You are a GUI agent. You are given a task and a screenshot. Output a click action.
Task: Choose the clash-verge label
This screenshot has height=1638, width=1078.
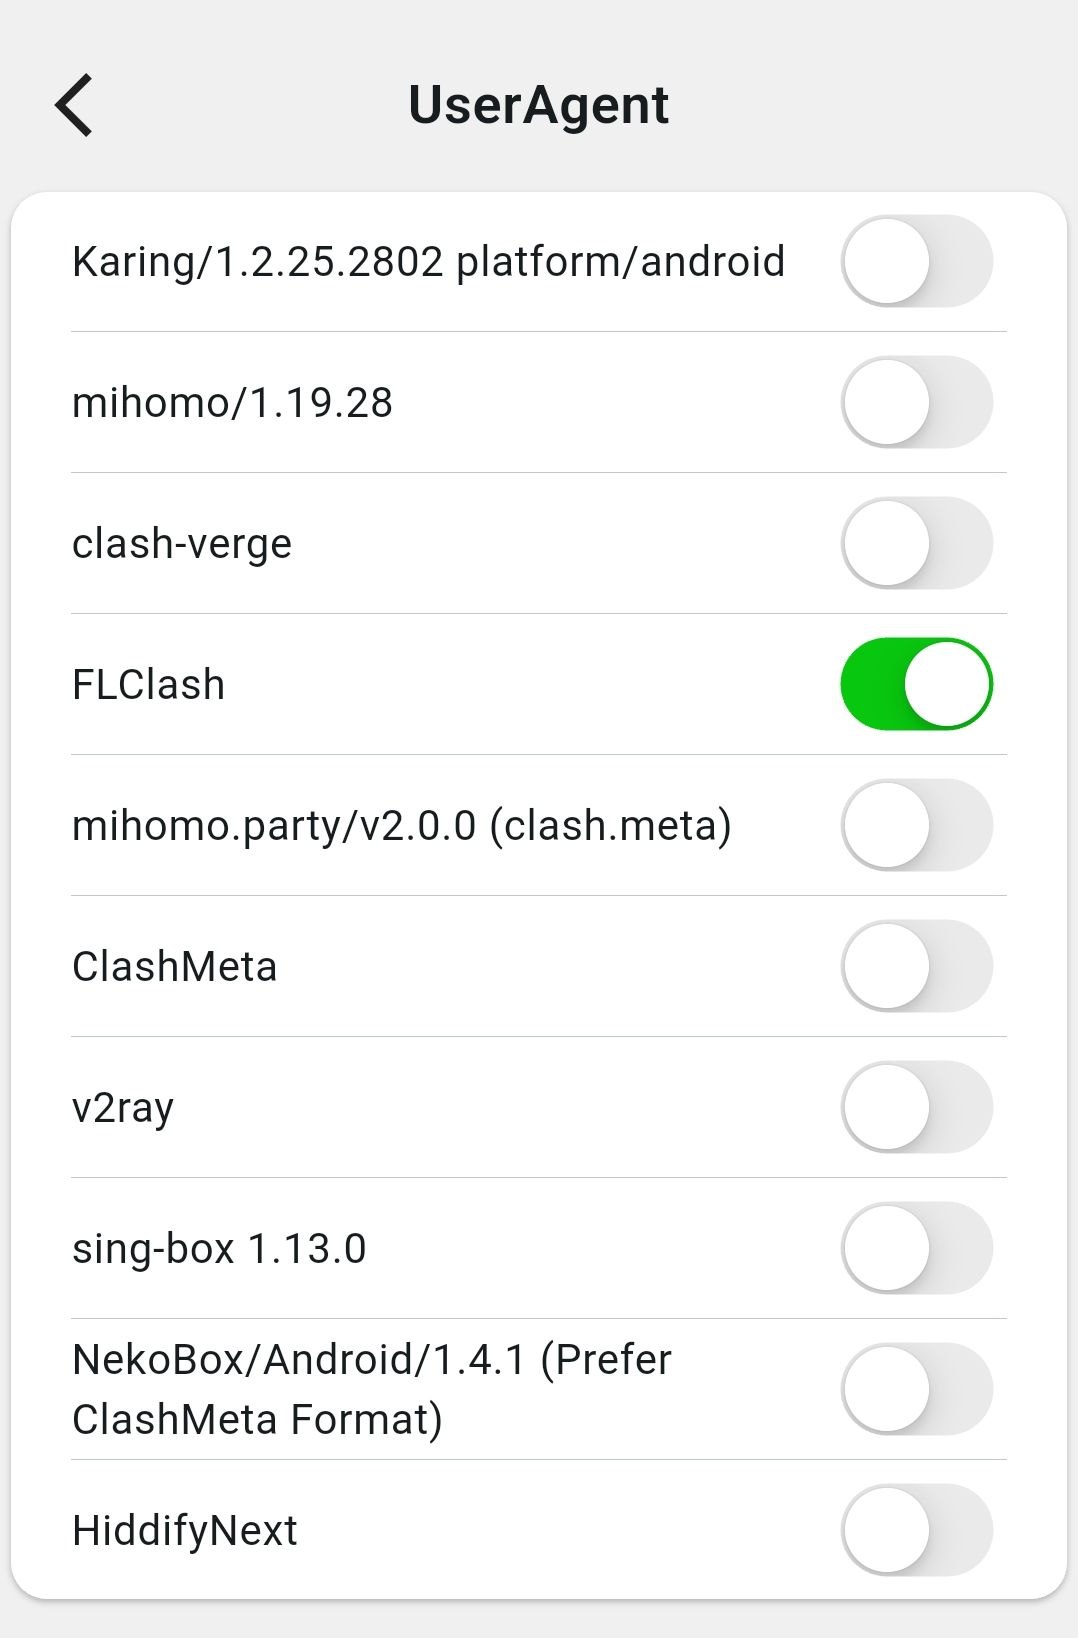pos(182,544)
